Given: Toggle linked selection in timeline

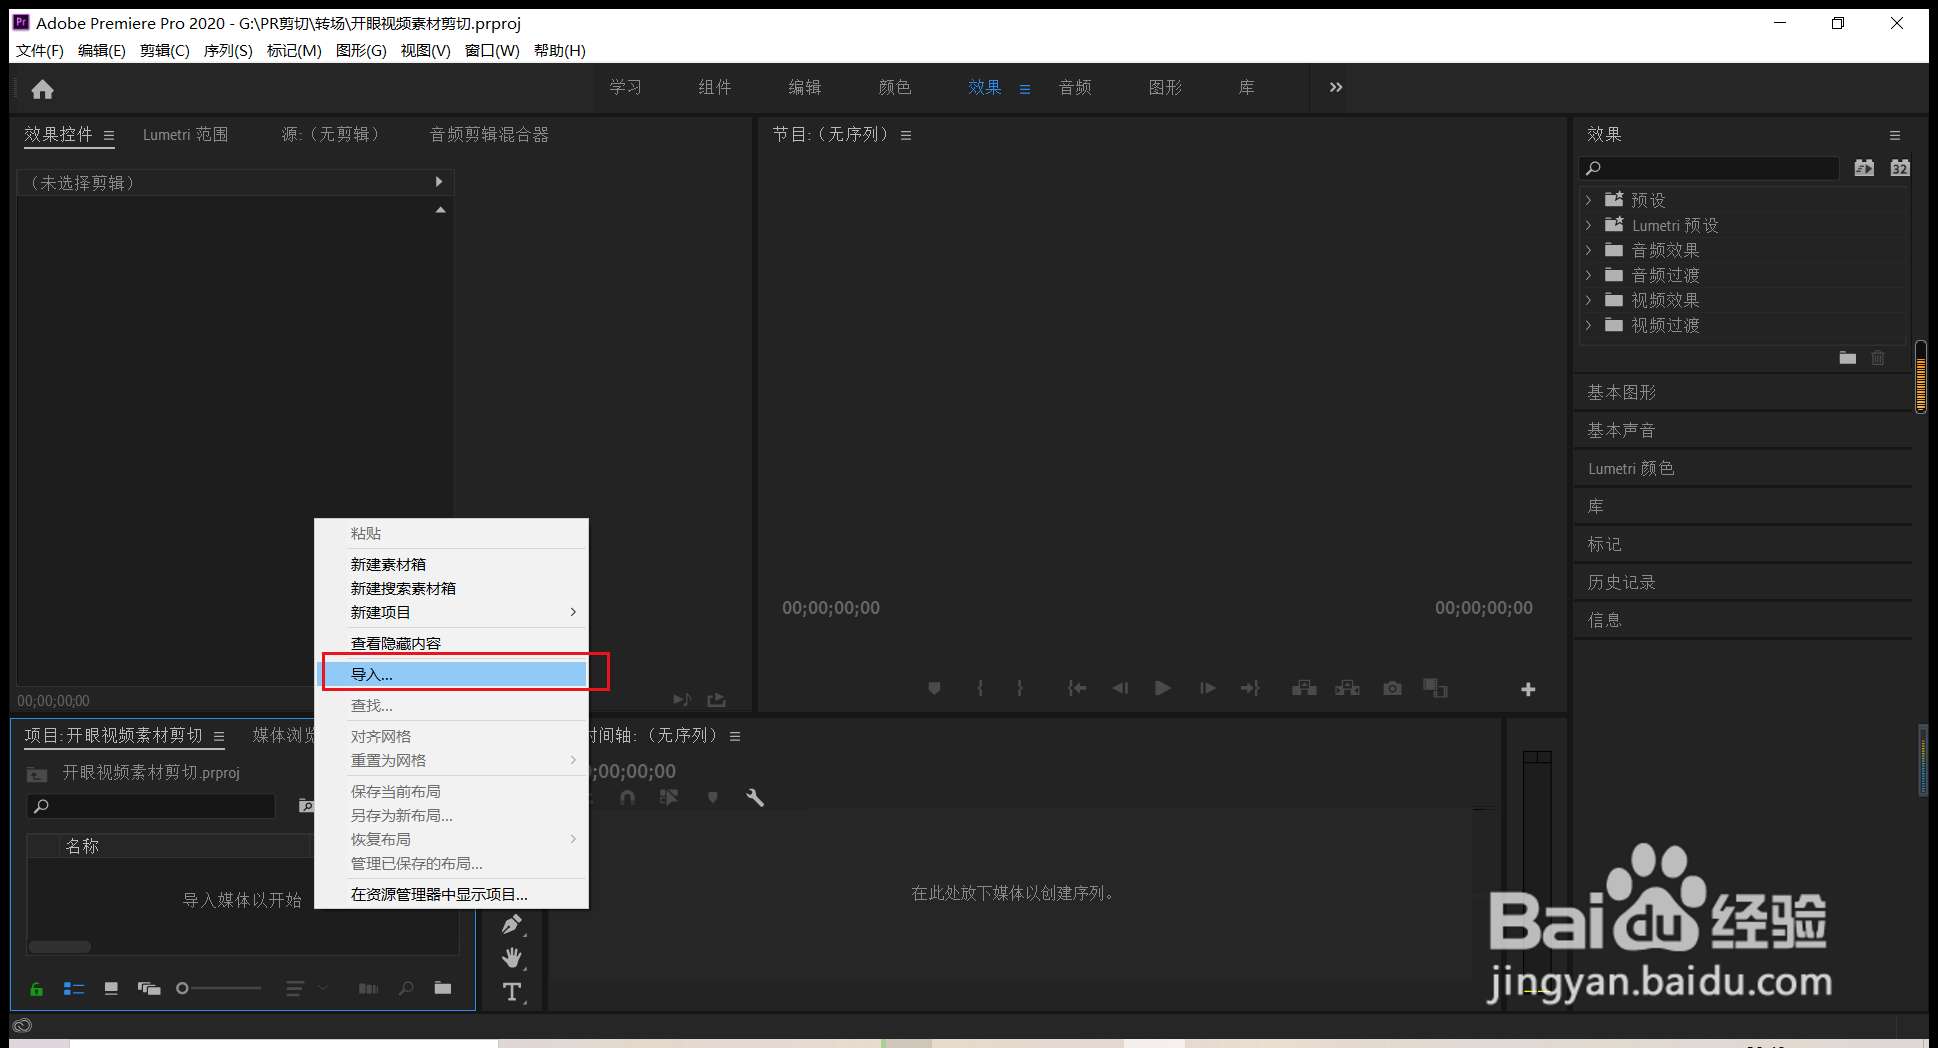Looking at the screenshot, I should (669, 797).
